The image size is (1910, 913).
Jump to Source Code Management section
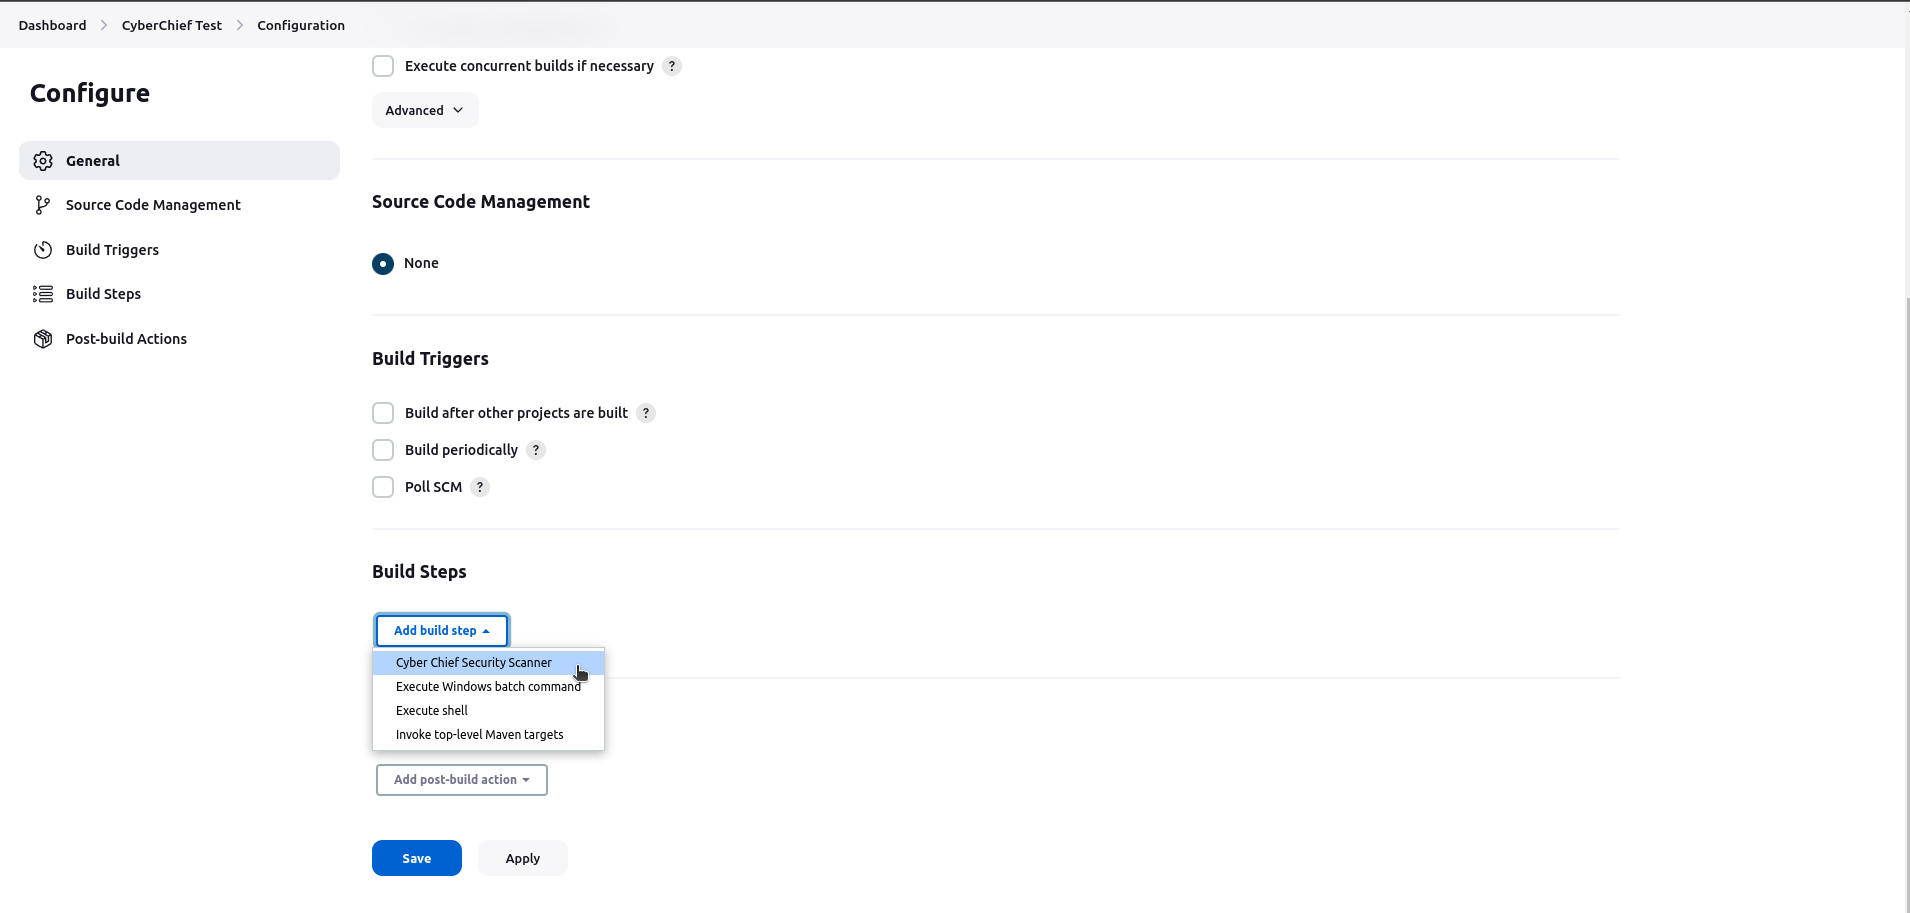coord(179,205)
